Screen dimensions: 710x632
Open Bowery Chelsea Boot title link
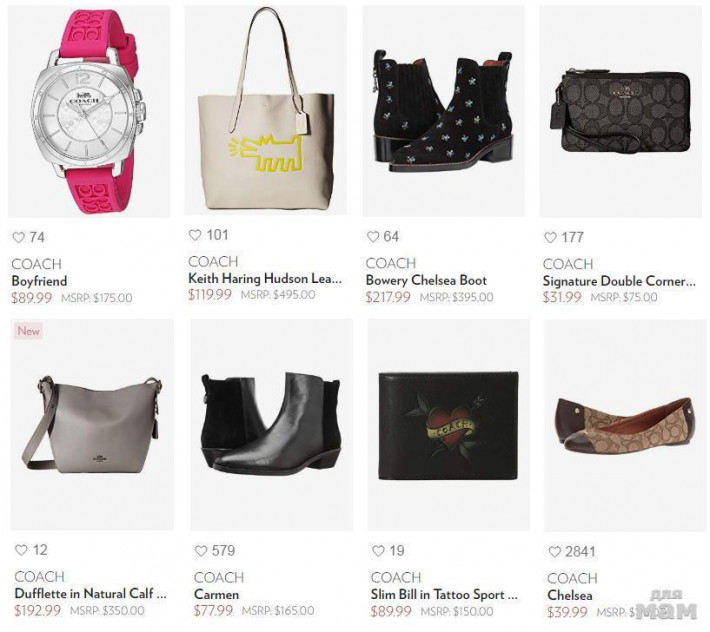426,280
